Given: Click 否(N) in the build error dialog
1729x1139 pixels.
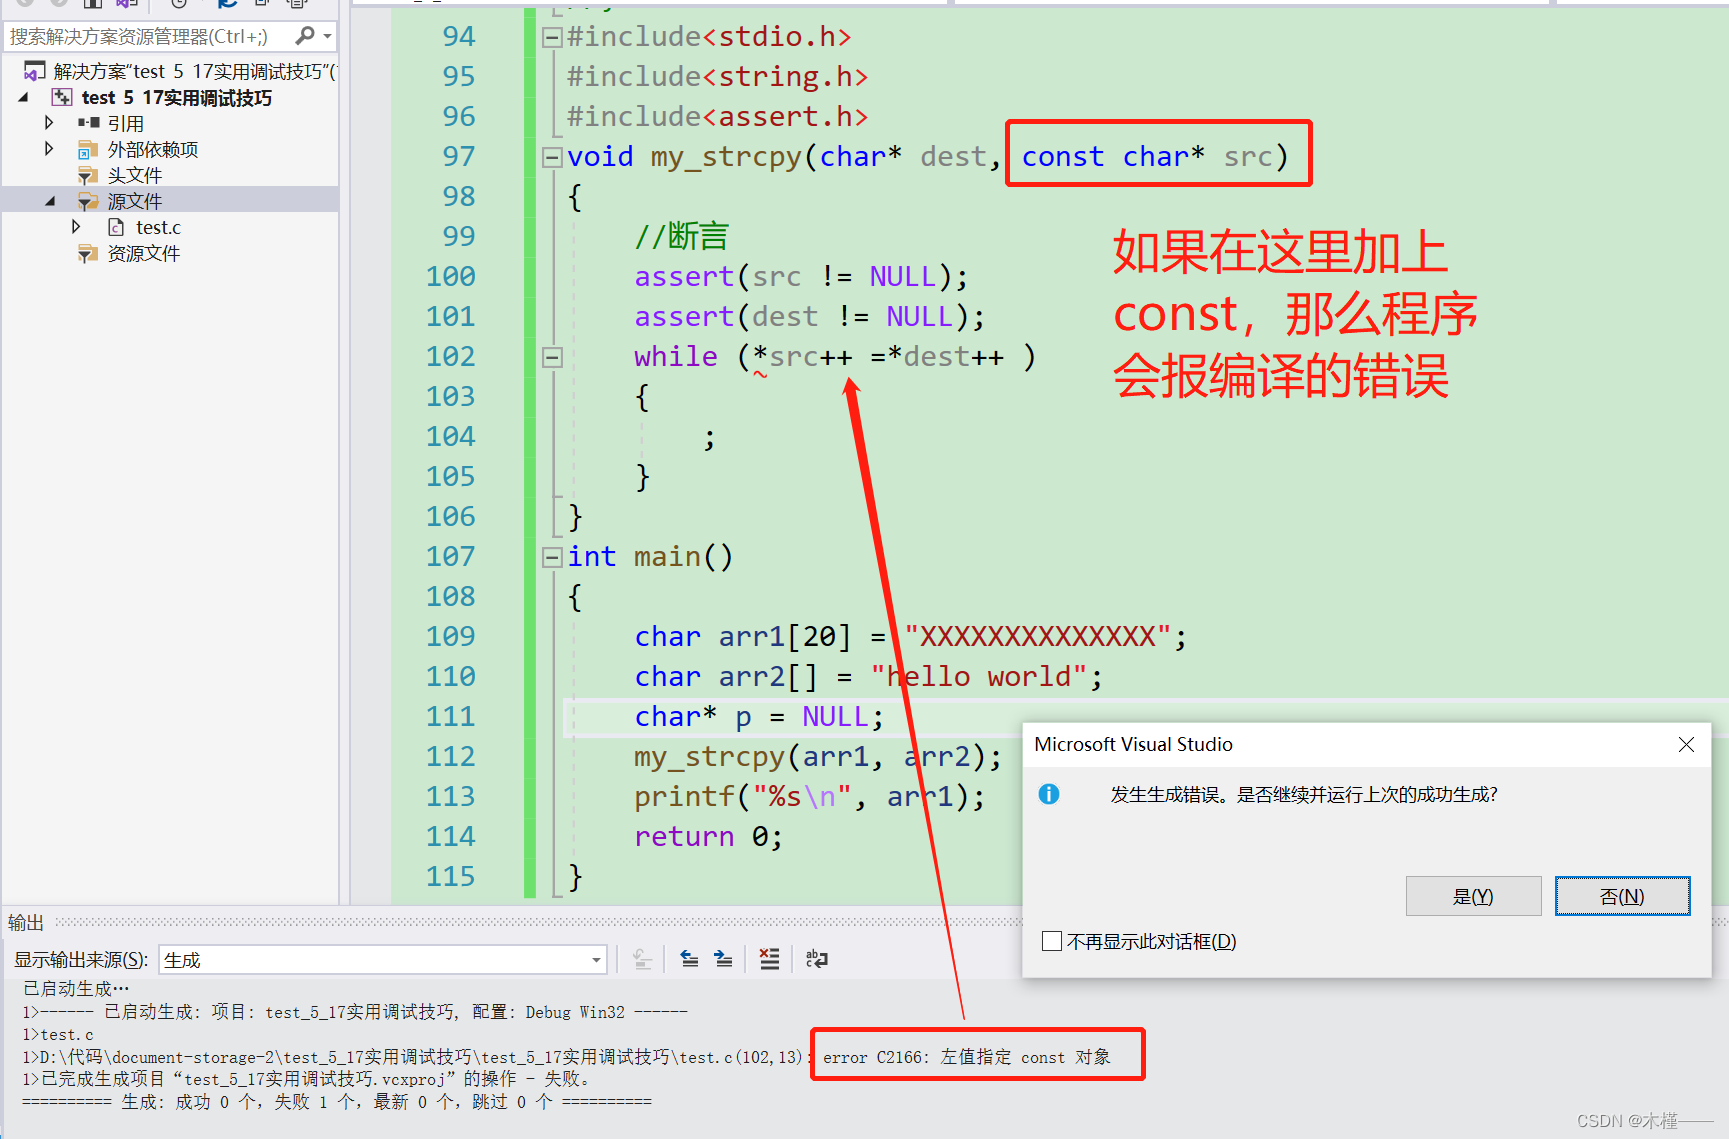Looking at the screenshot, I should coord(1622,896).
